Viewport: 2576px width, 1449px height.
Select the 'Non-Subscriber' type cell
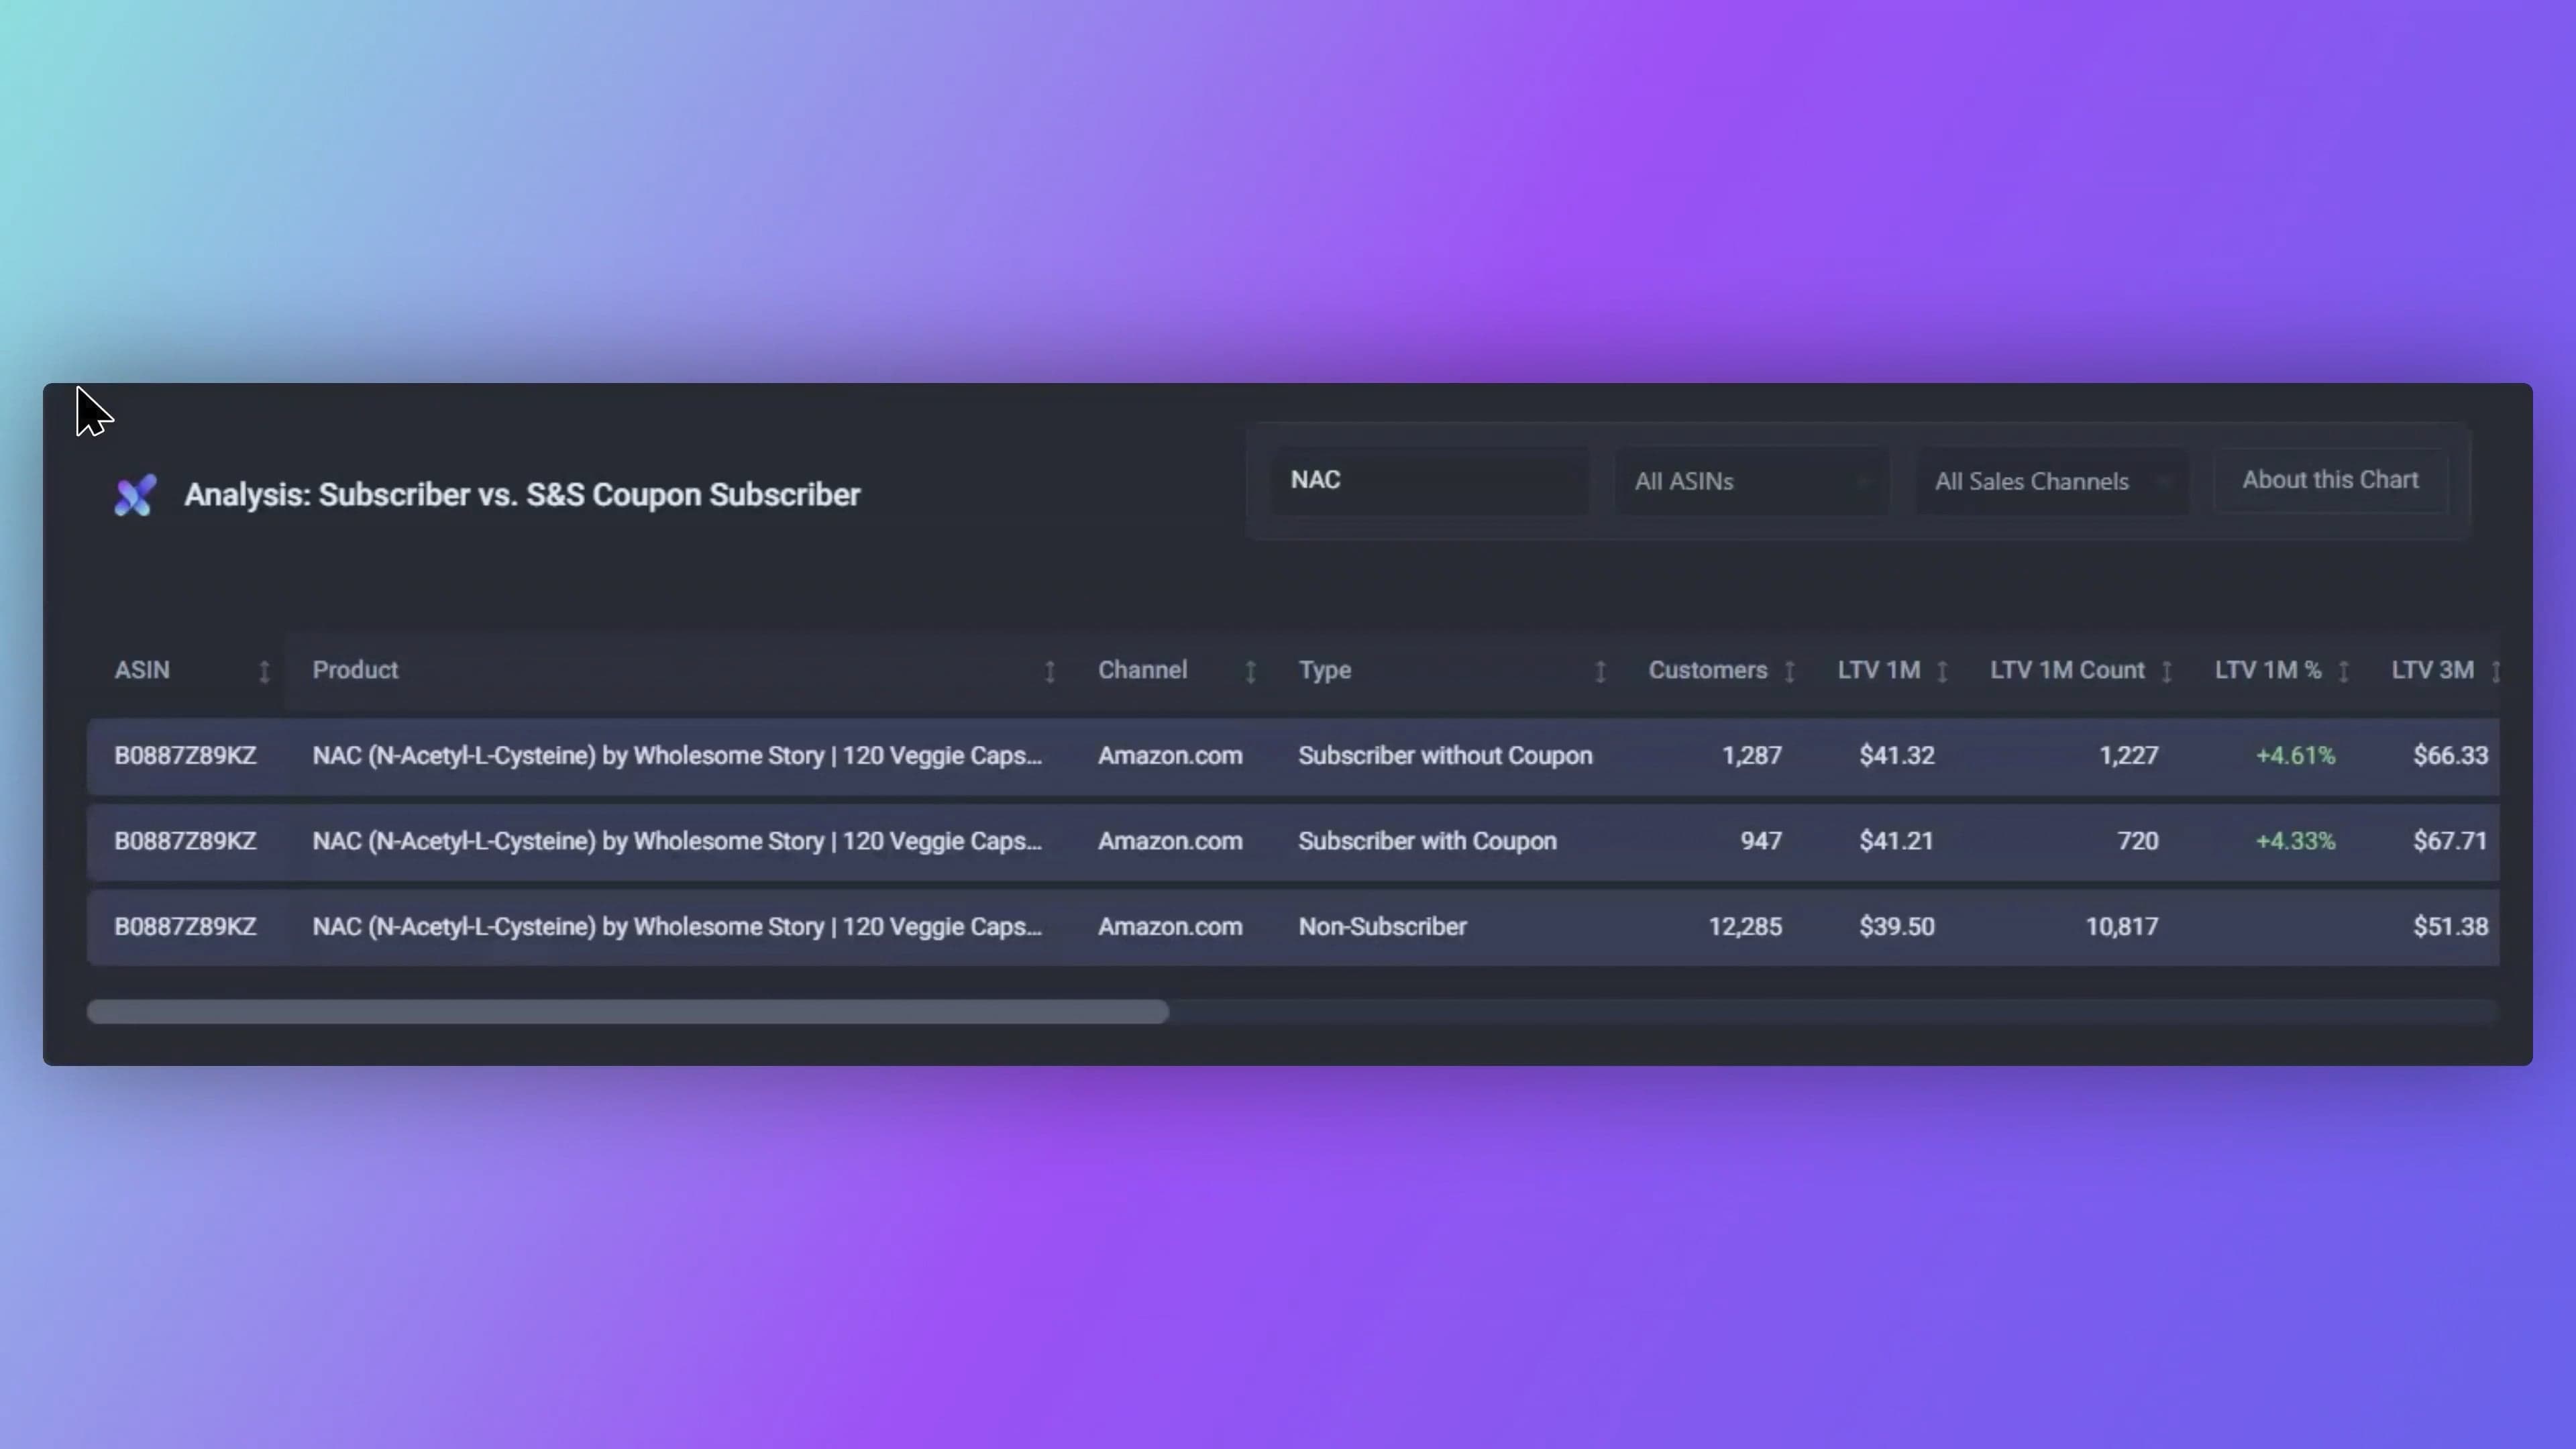coord(1382,927)
